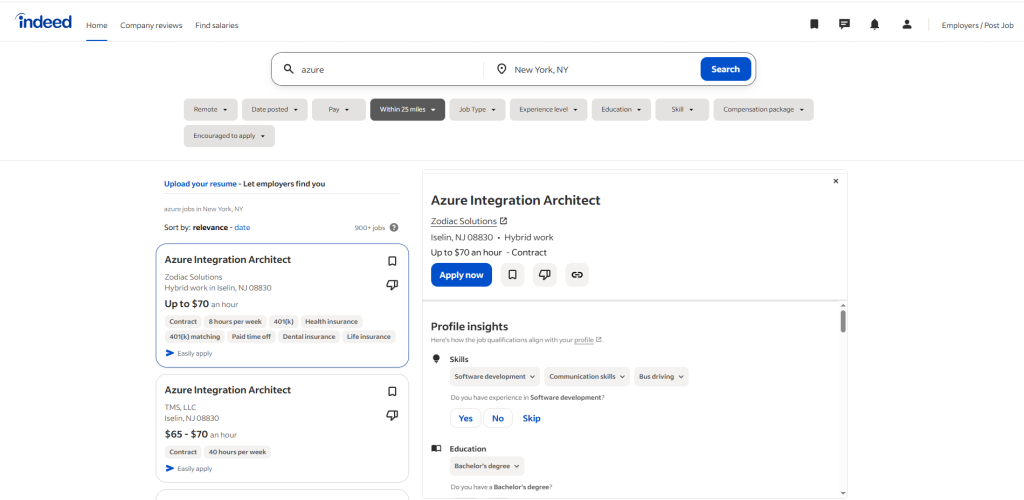This screenshot has height=500, width=1024.
Task: Answer No to Software development experience
Action: click(498, 418)
